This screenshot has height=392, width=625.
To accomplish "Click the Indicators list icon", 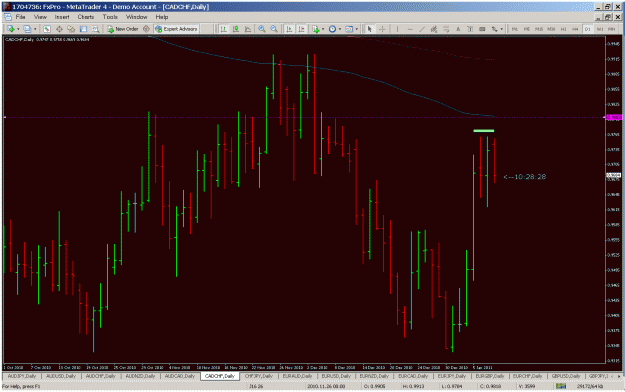I will click(316, 29).
